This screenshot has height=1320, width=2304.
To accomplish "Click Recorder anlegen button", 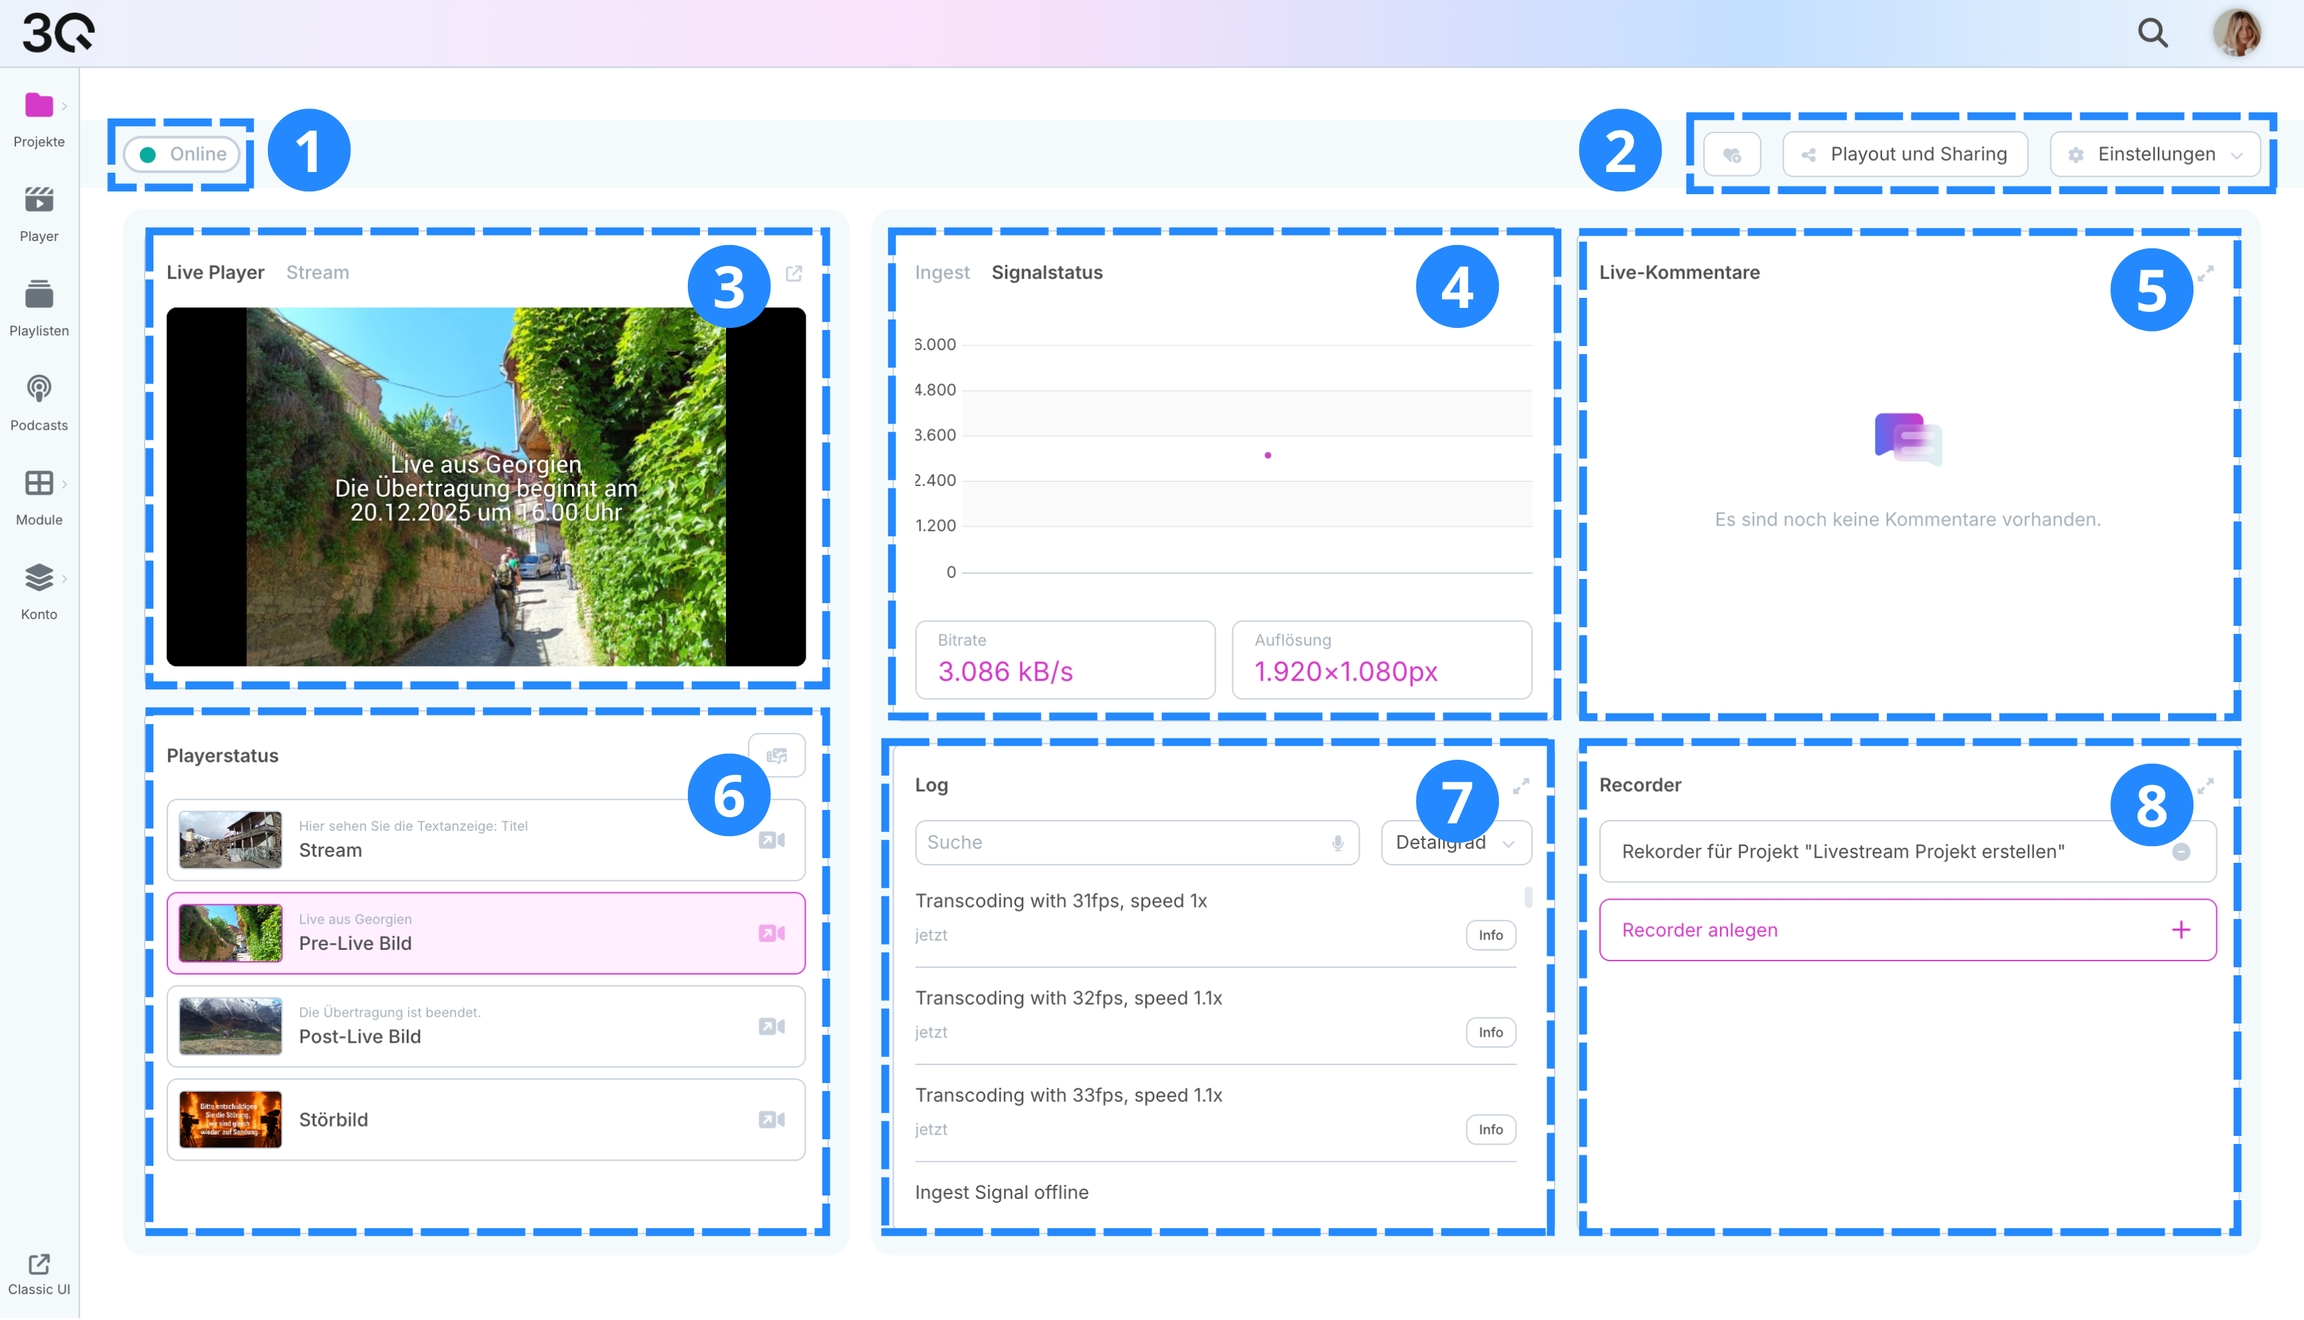I will point(1906,930).
